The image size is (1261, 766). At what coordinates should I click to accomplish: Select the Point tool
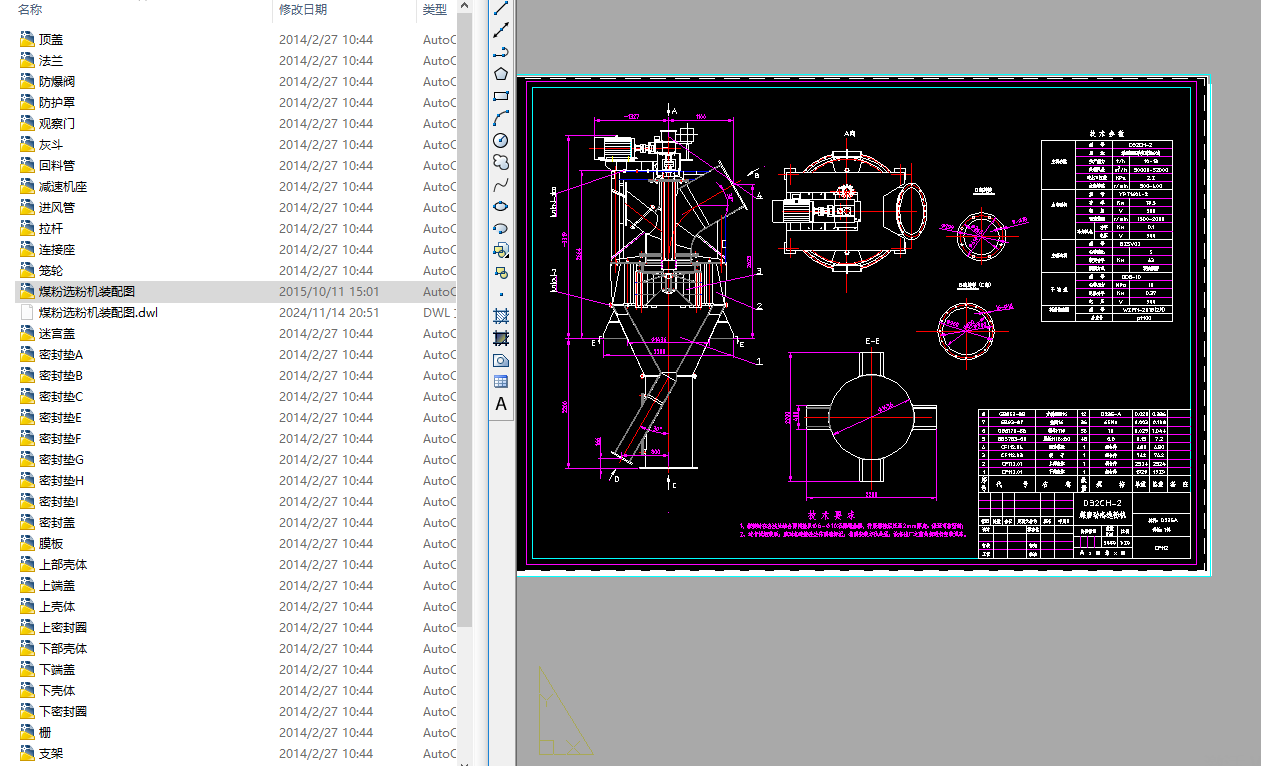tap(501, 294)
